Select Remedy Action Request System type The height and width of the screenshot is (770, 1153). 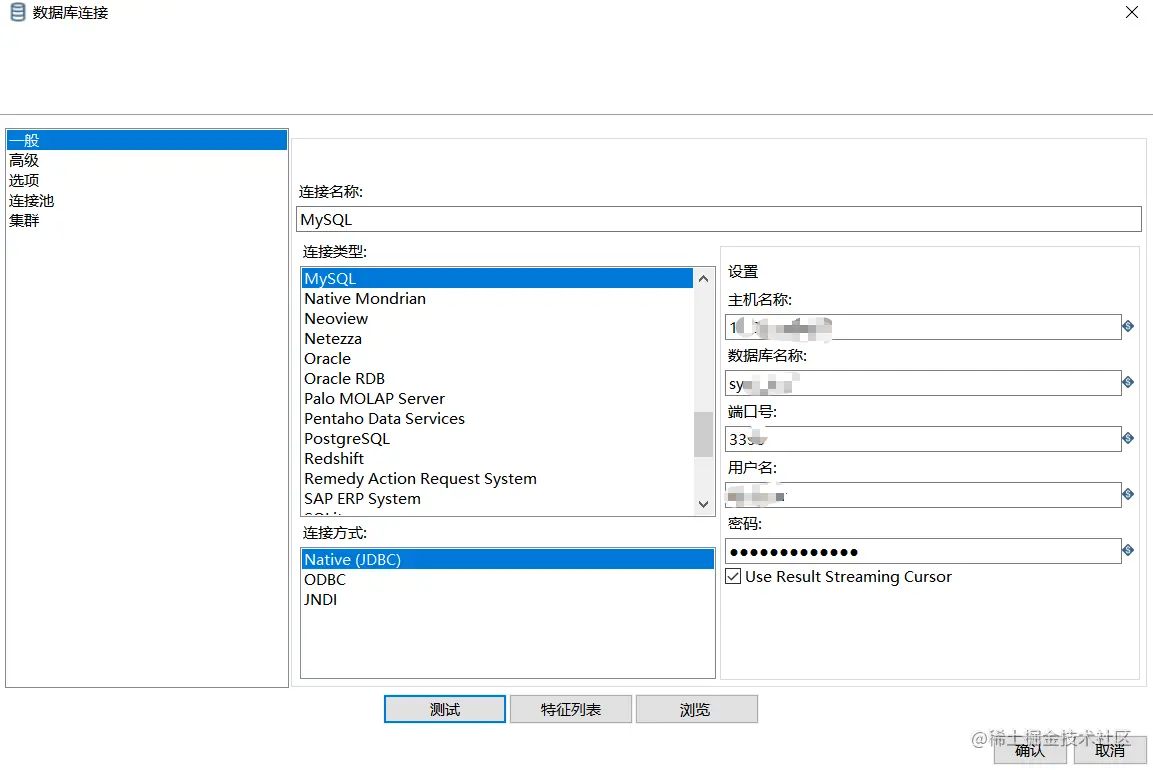(497, 478)
